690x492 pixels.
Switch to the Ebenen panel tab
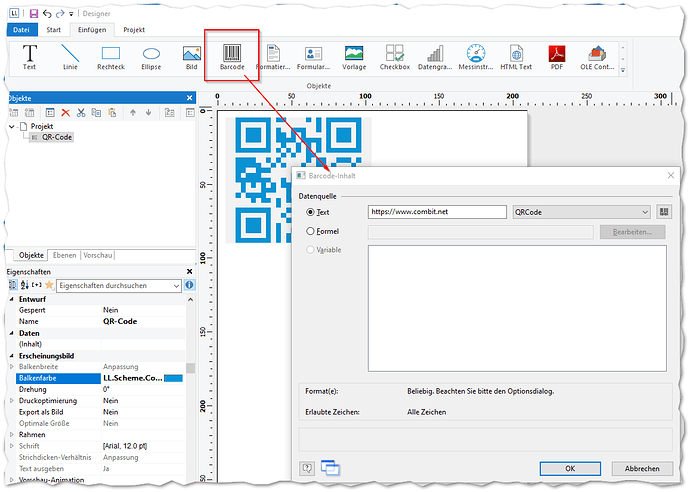point(65,255)
